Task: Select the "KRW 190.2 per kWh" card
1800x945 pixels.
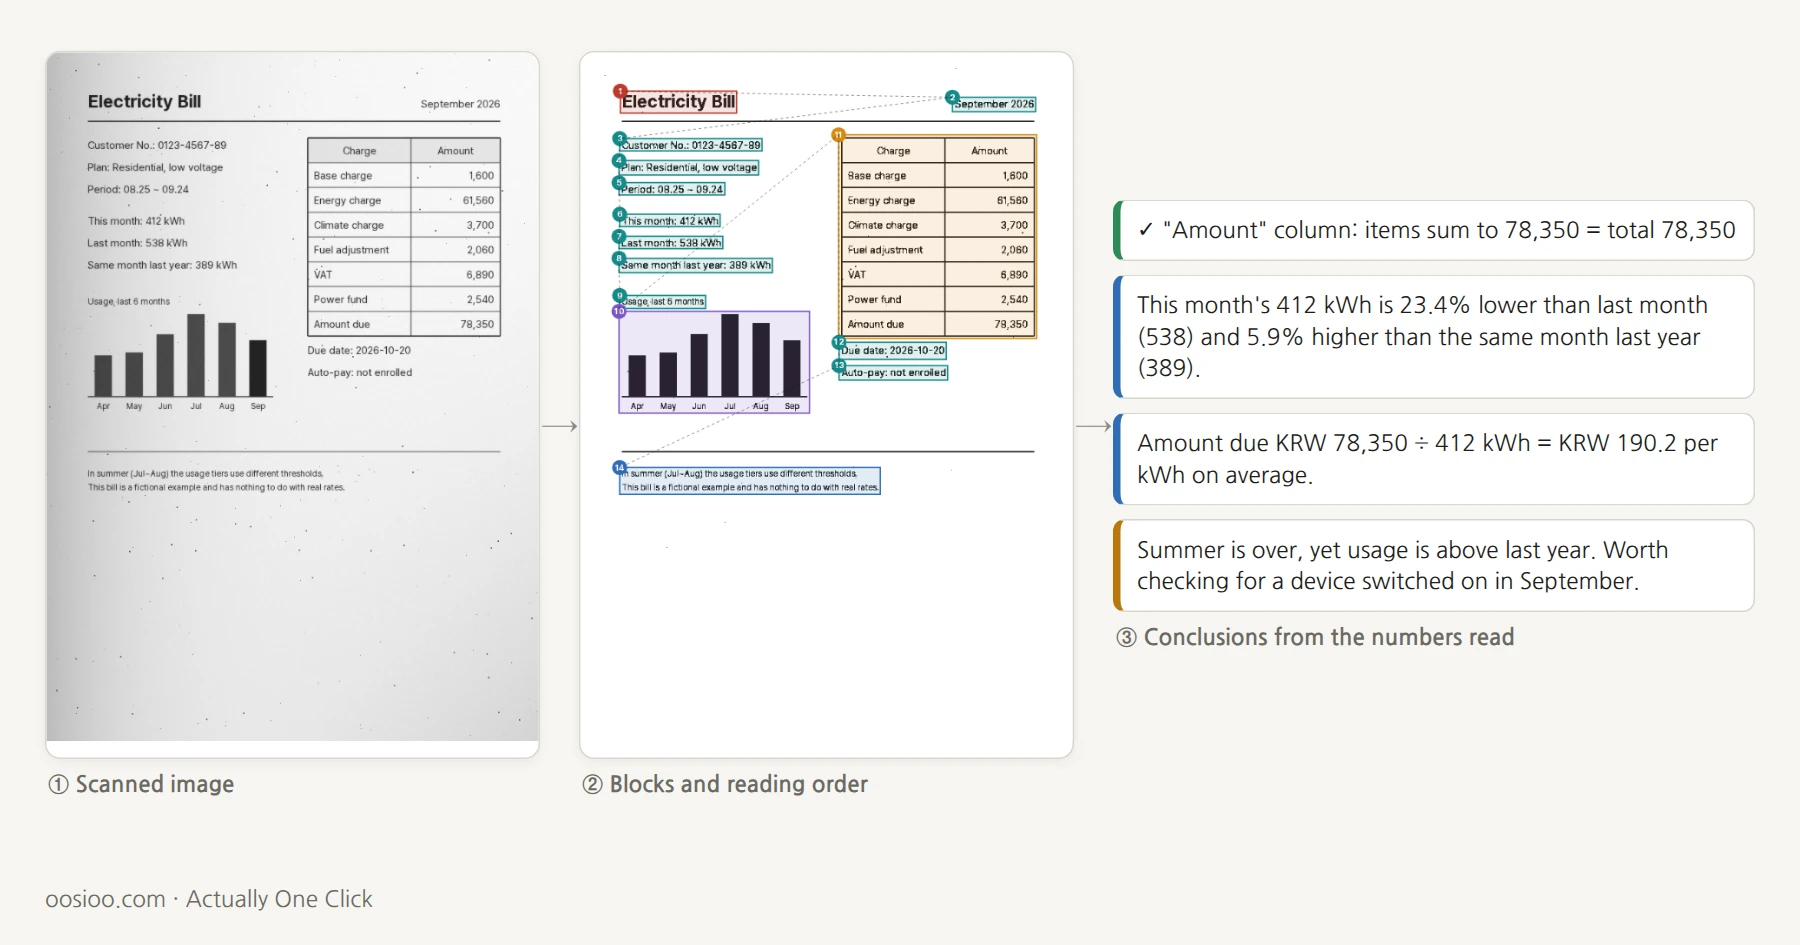Action: [x=1433, y=459]
